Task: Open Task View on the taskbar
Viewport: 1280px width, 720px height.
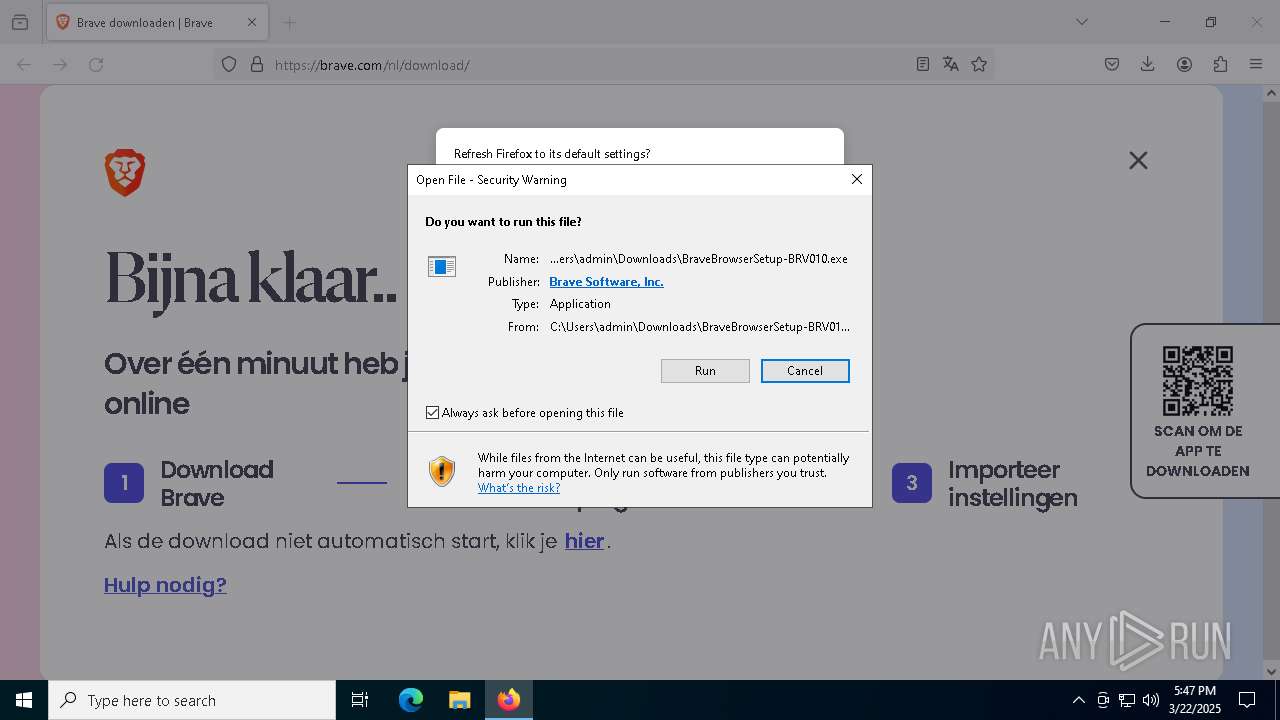Action: click(x=360, y=700)
